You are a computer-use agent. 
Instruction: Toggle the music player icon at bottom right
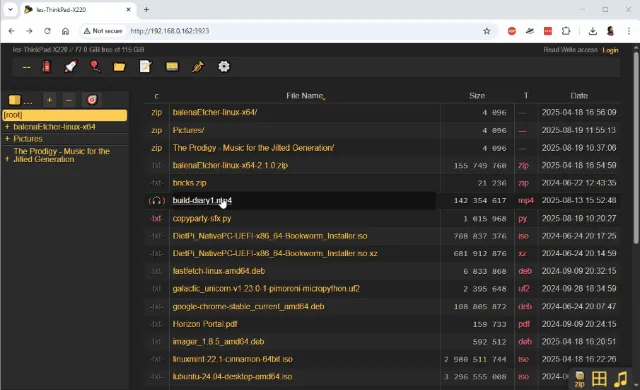click(620, 379)
